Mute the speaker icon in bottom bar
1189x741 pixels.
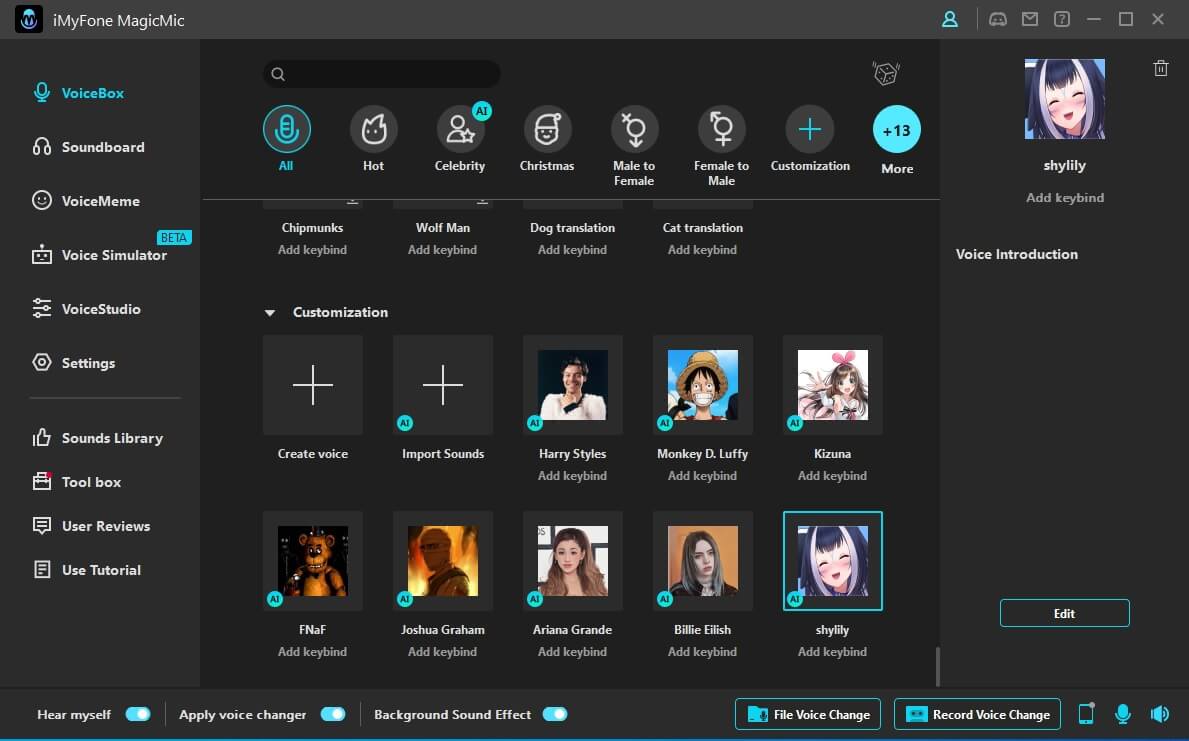pos(1159,714)
